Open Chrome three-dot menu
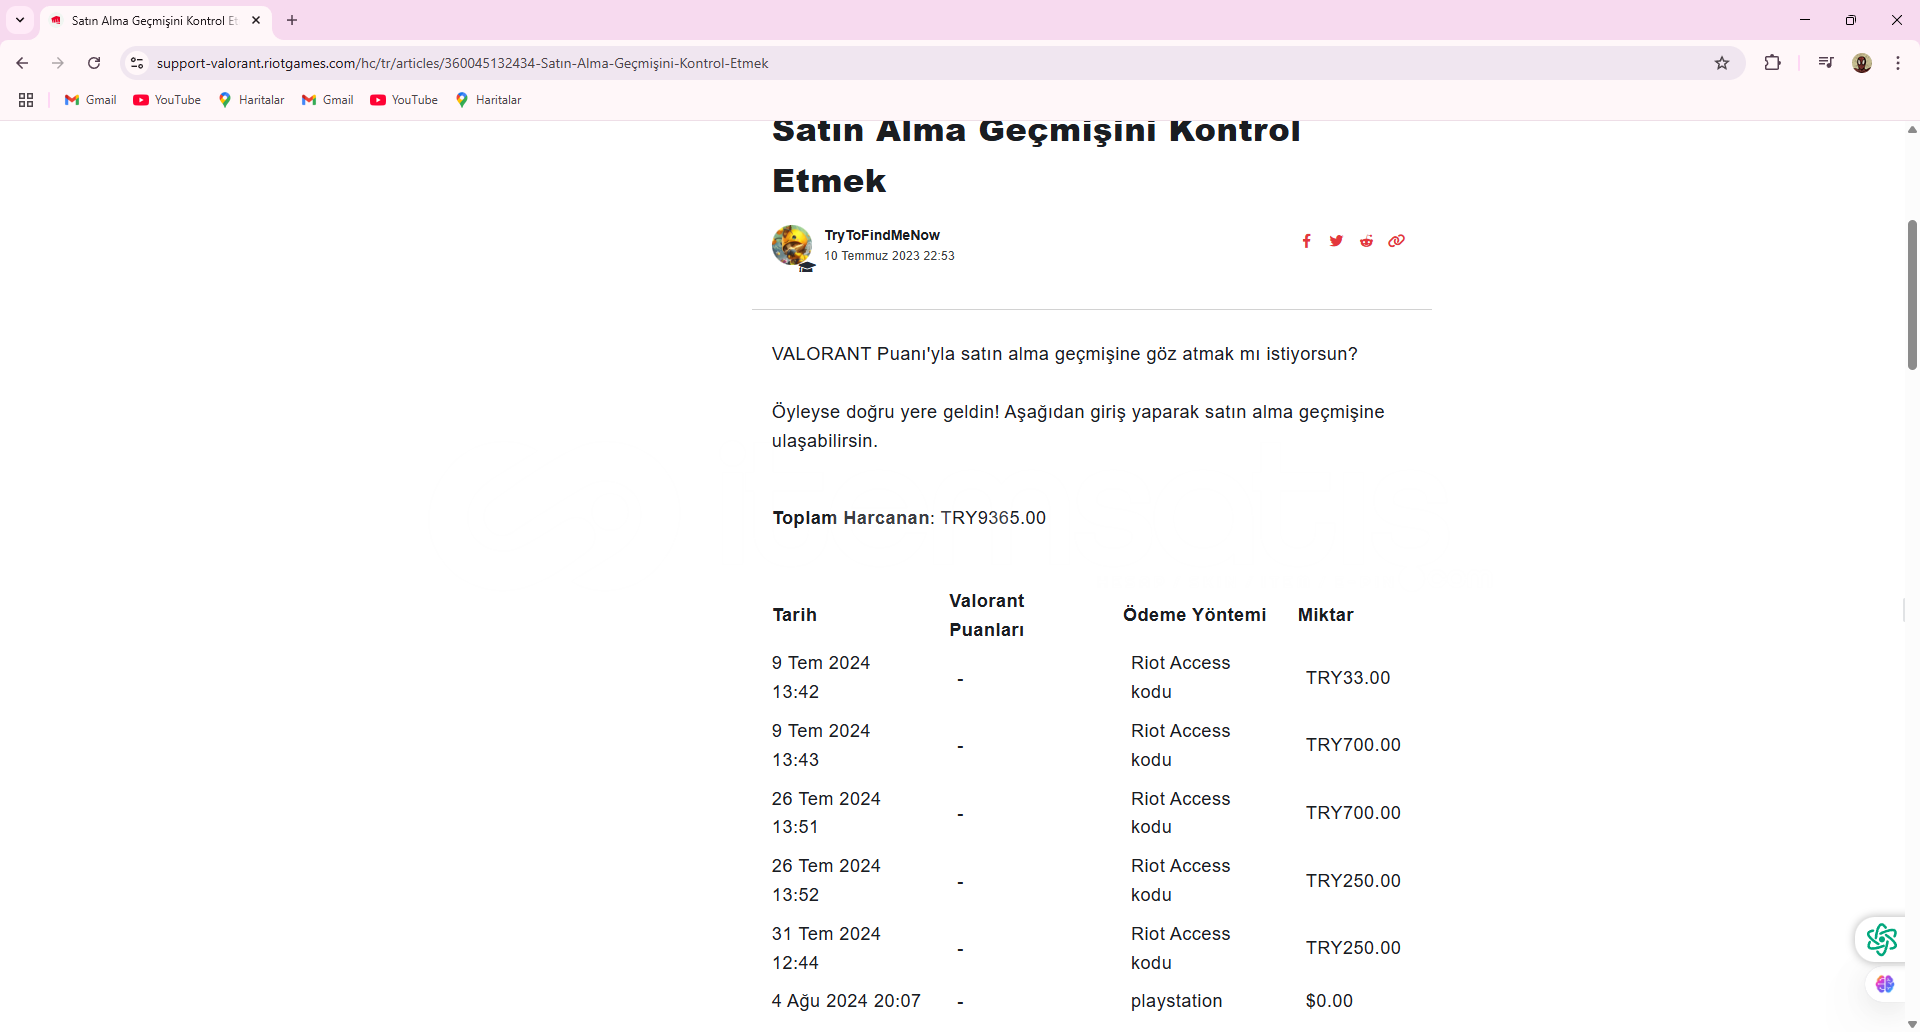This screenshot has height=1032, width=1920. (x=1898, y=63)
